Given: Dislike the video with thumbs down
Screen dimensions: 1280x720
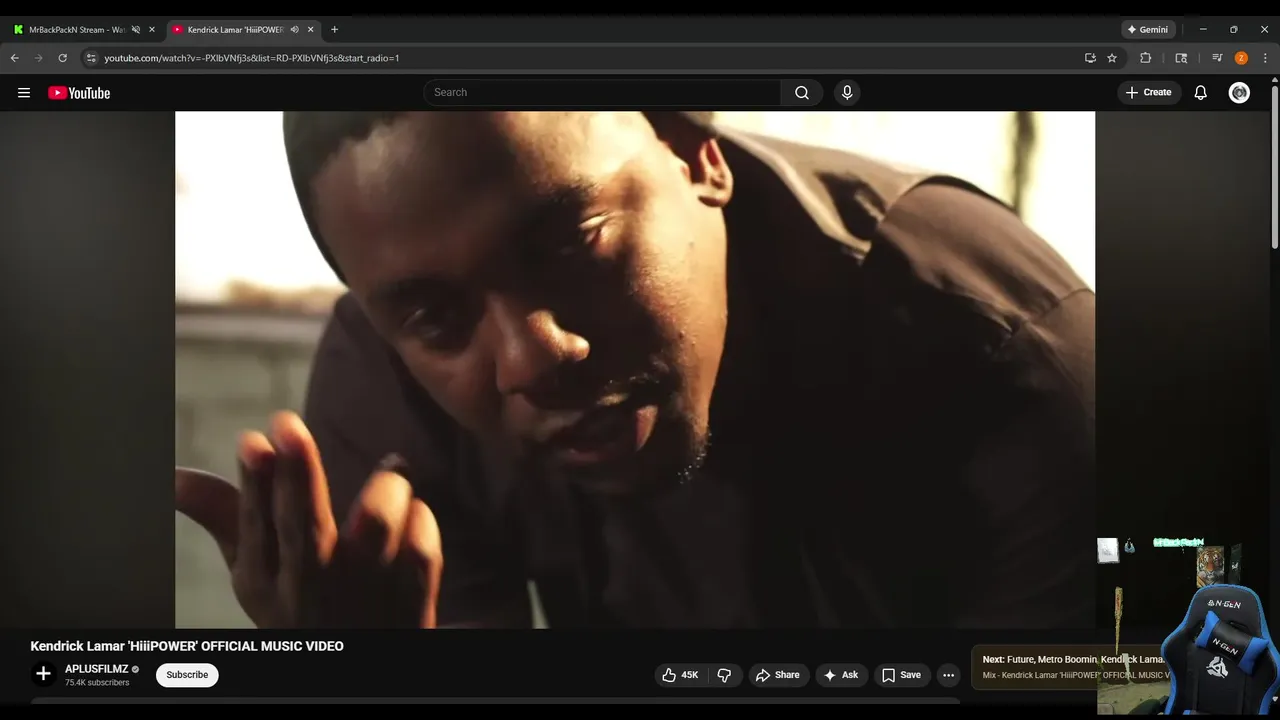Looking at the screenshot, I should click(x=724, y=675).
